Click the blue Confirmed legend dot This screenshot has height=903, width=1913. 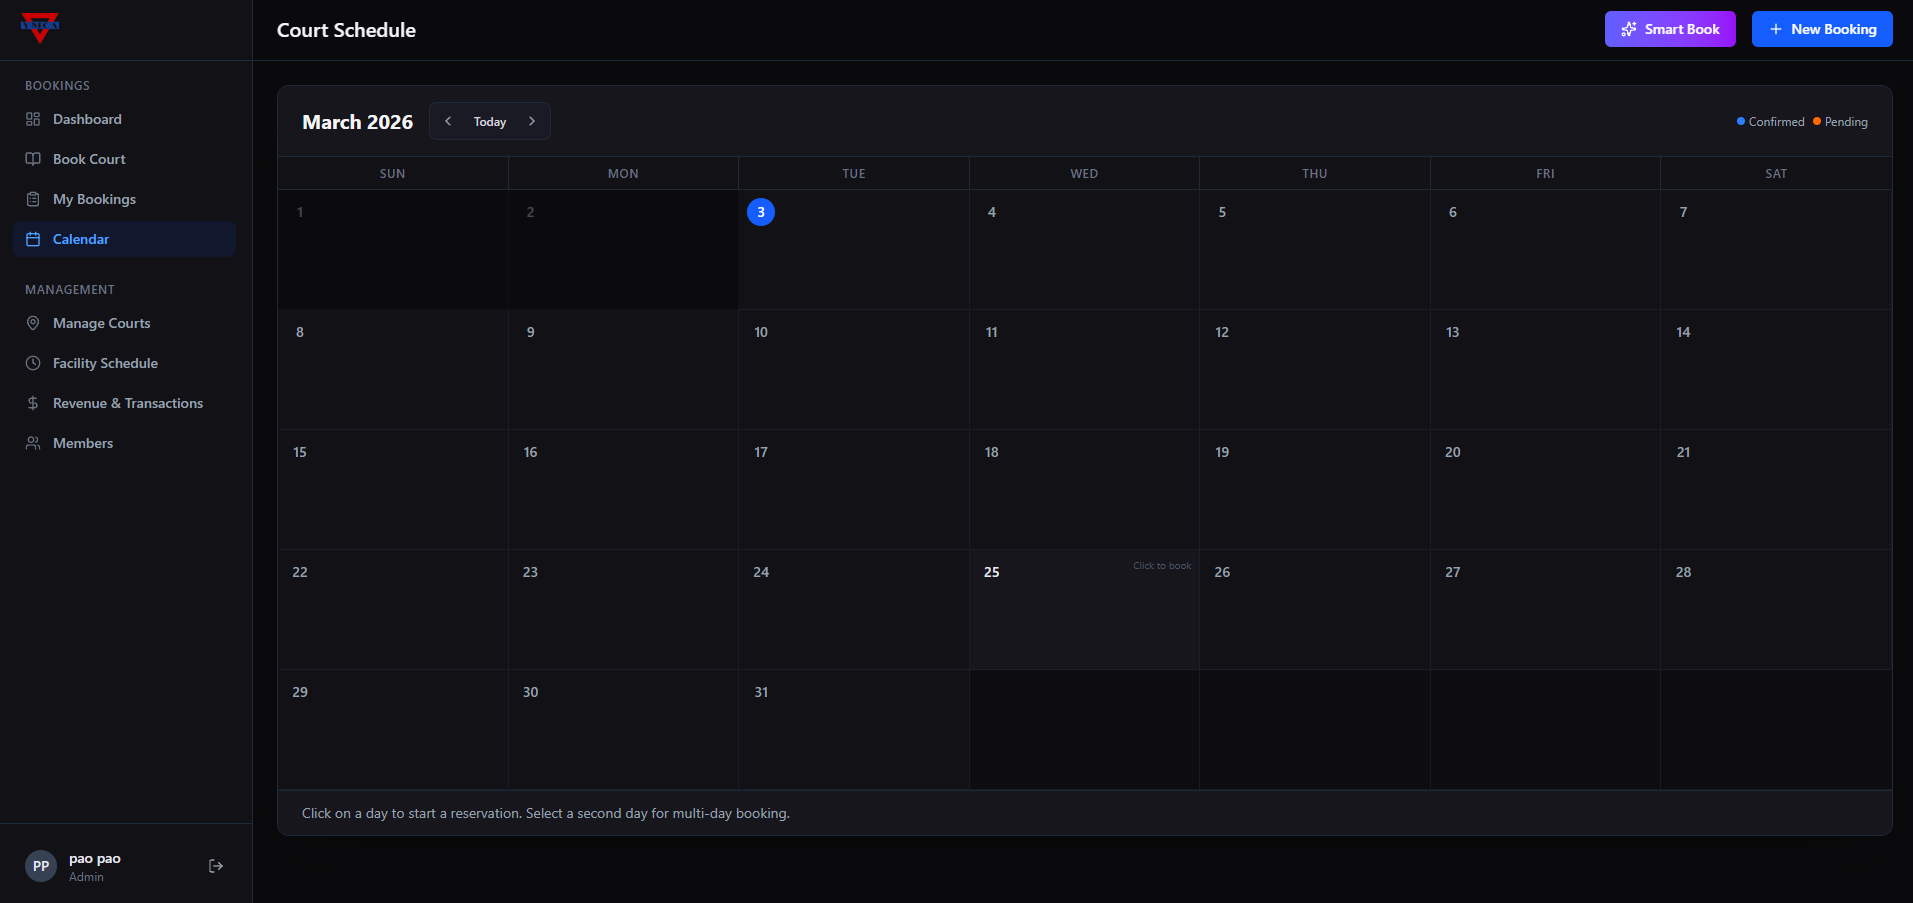pyautogui.click(x=1741, y=121)
